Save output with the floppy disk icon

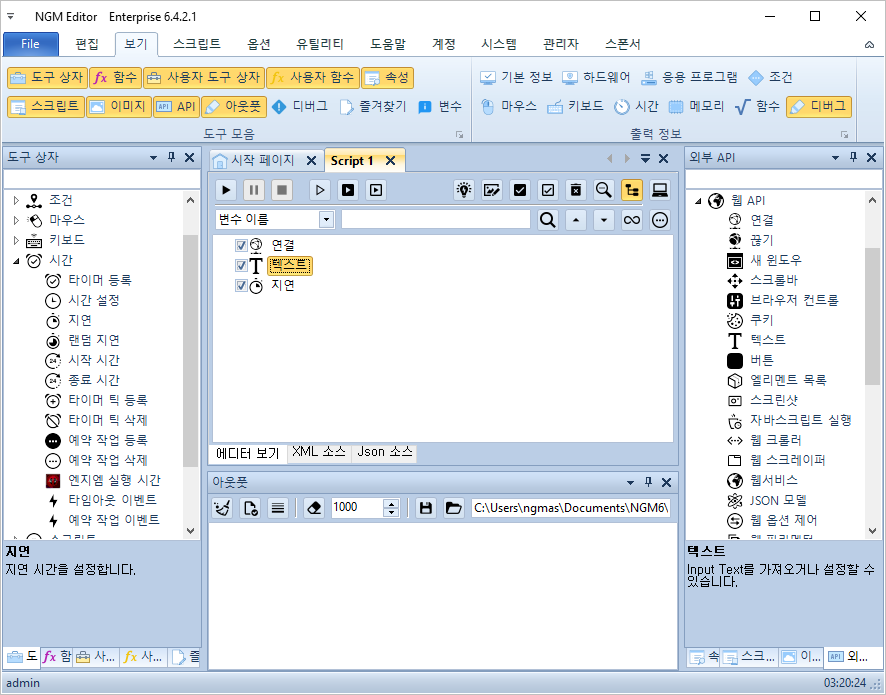426,508
